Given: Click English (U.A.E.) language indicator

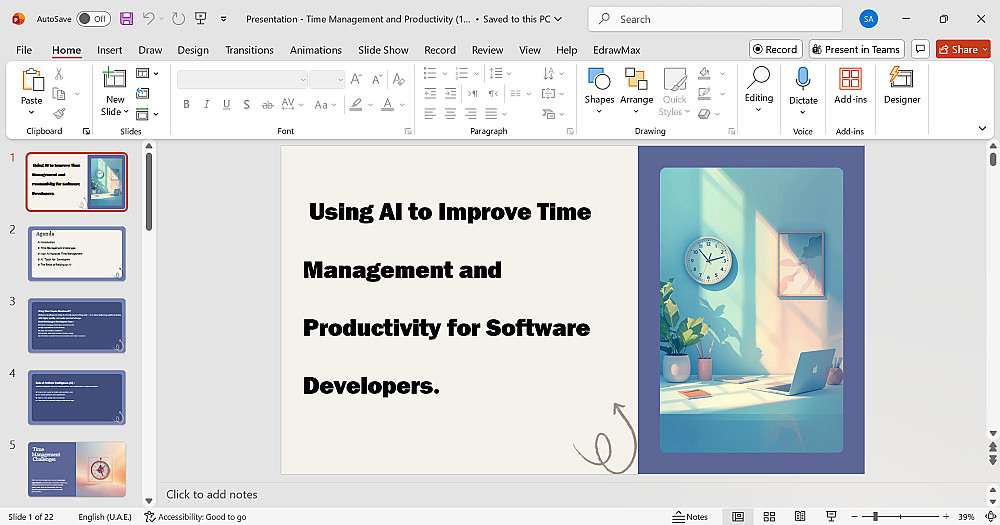Looking at the screenshot, I should point(105,517).
